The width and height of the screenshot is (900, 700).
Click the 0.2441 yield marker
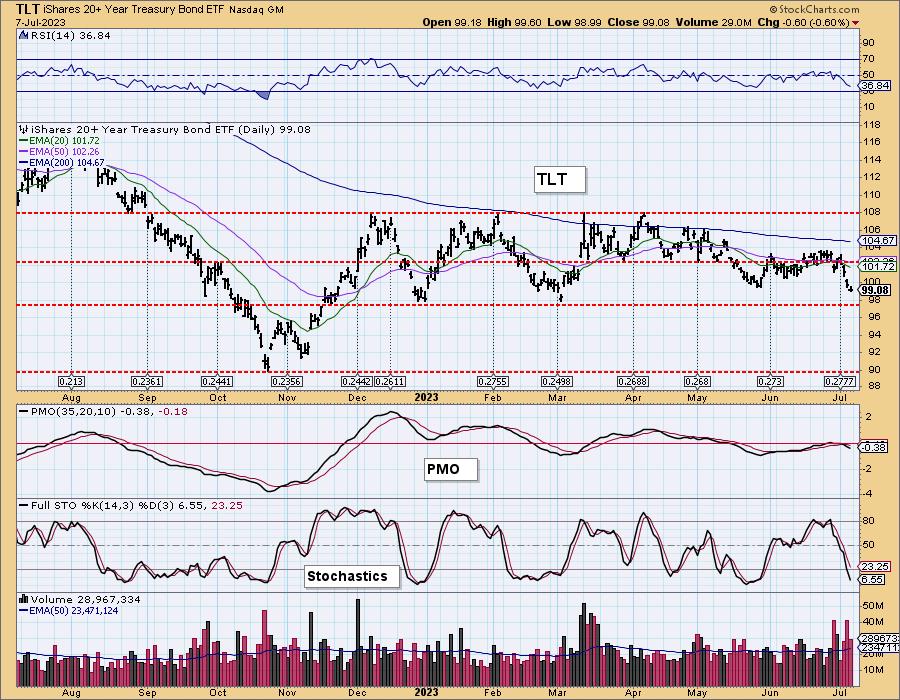pos(217,382)
